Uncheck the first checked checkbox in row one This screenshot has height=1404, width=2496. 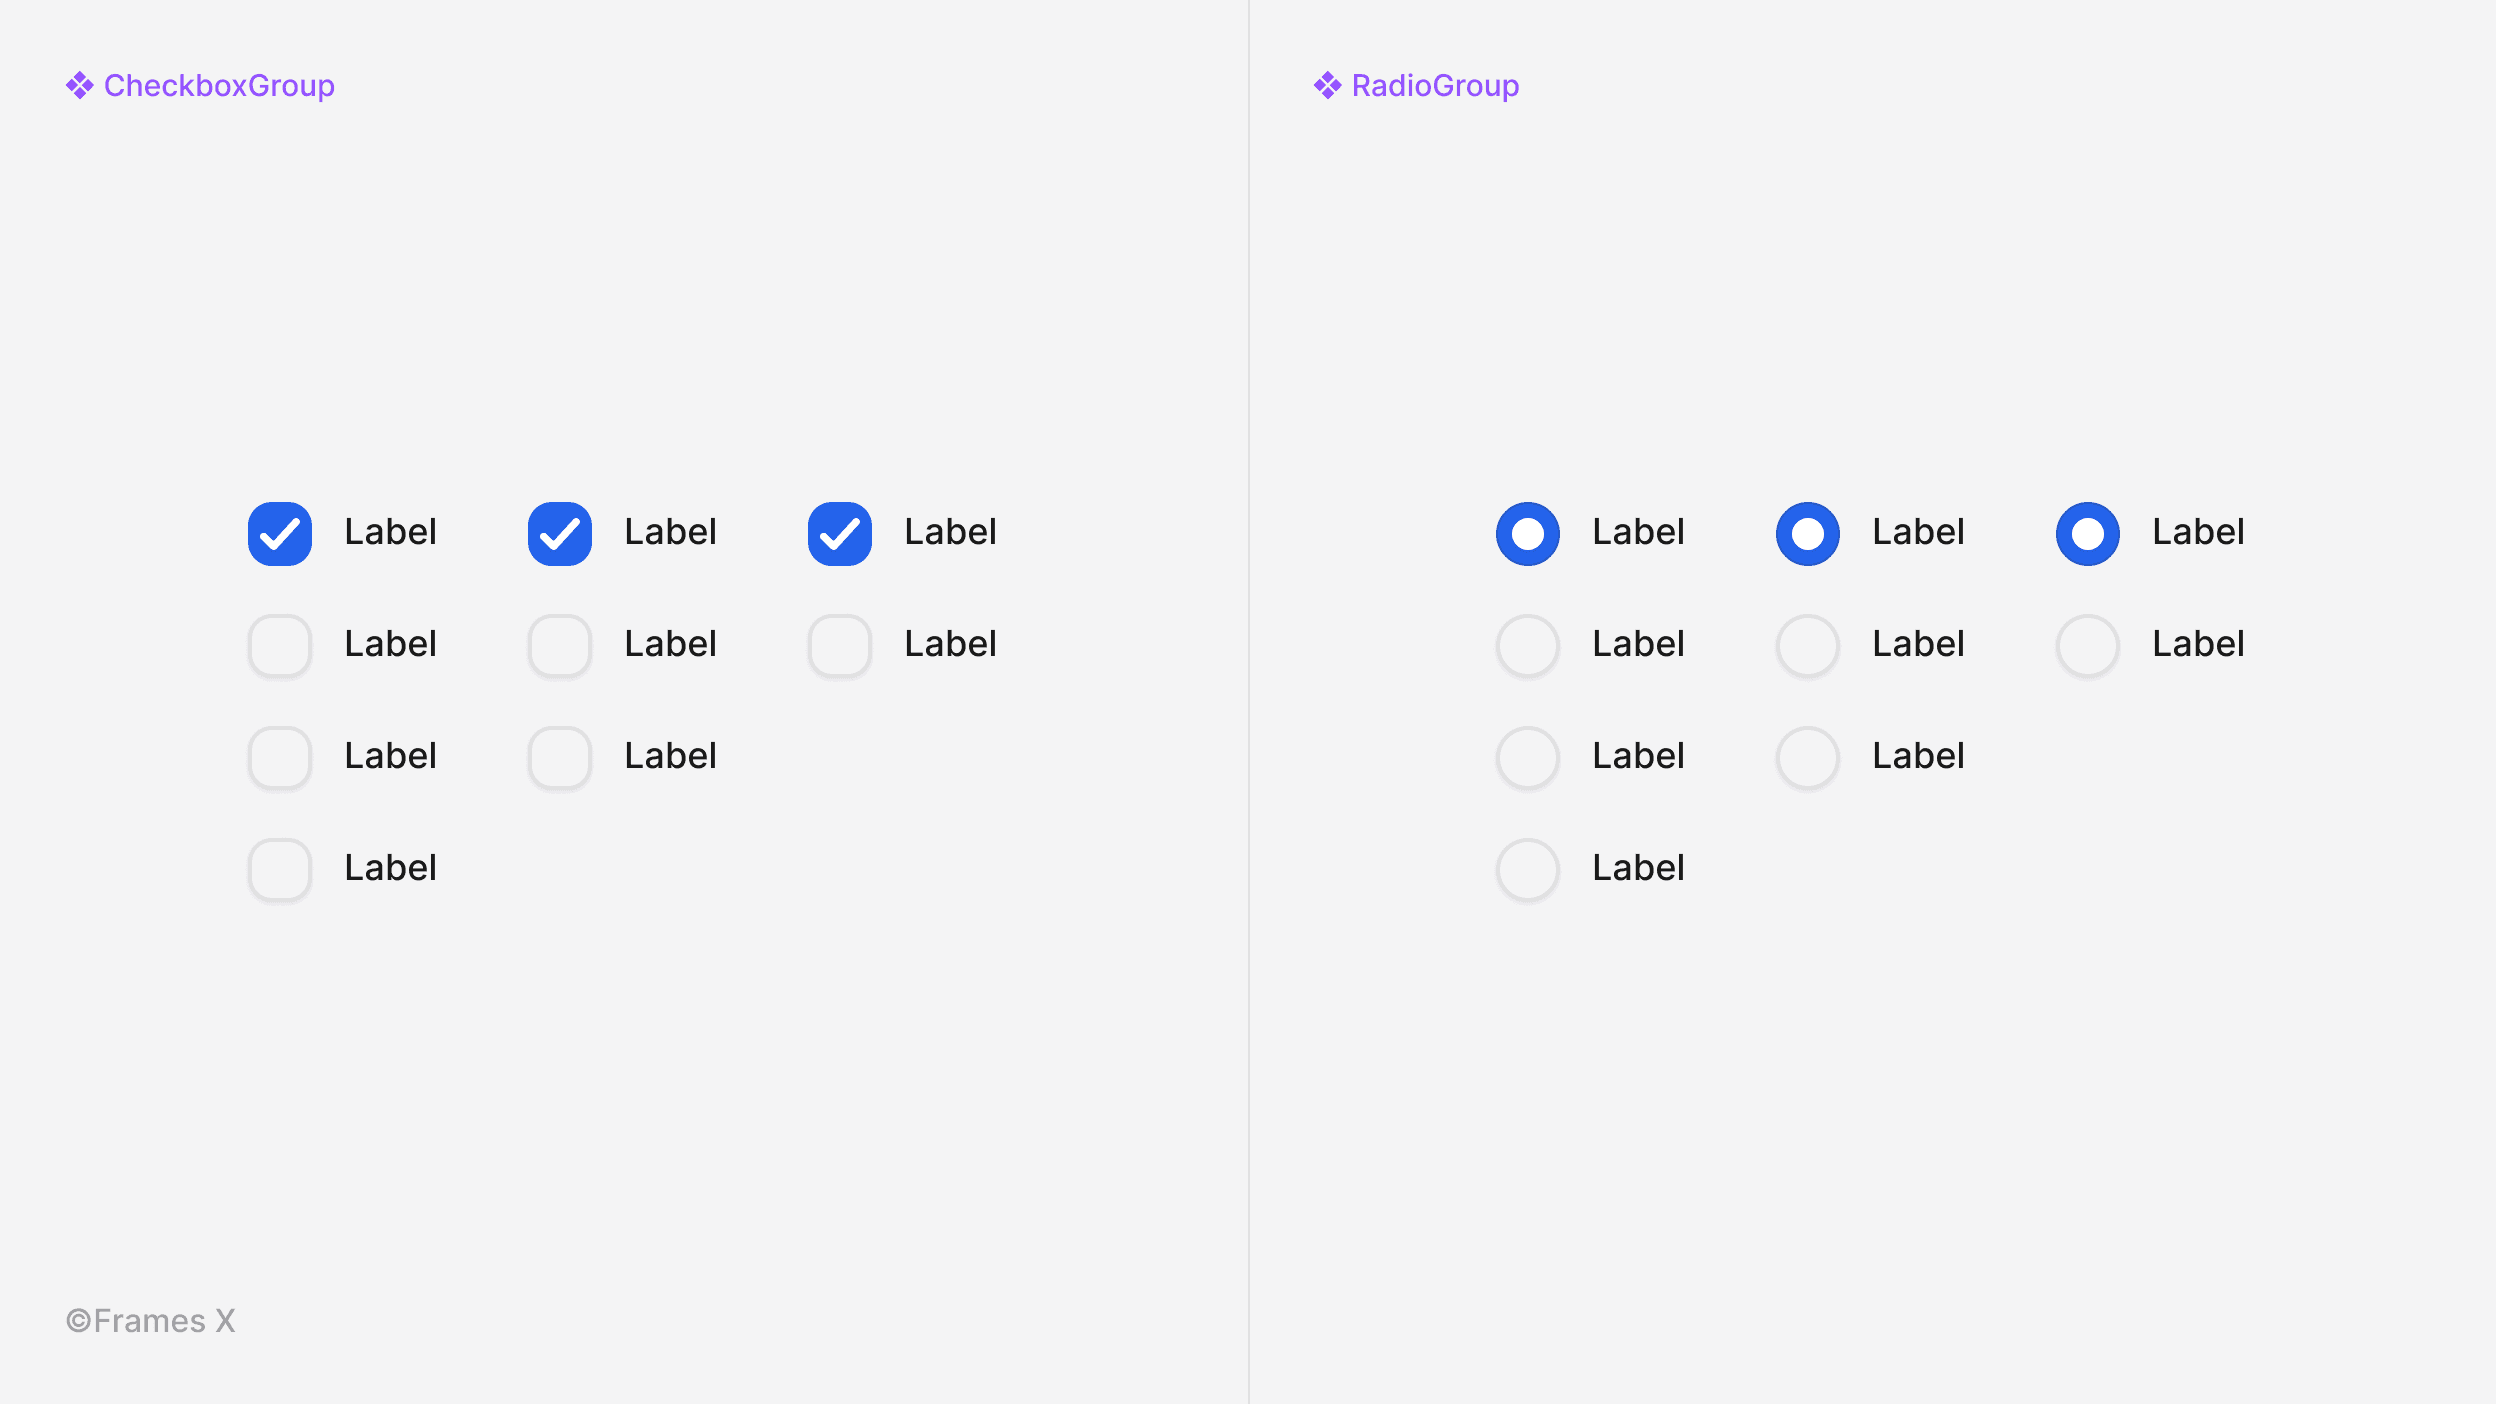pyautogui.click(x=279, y=533)
